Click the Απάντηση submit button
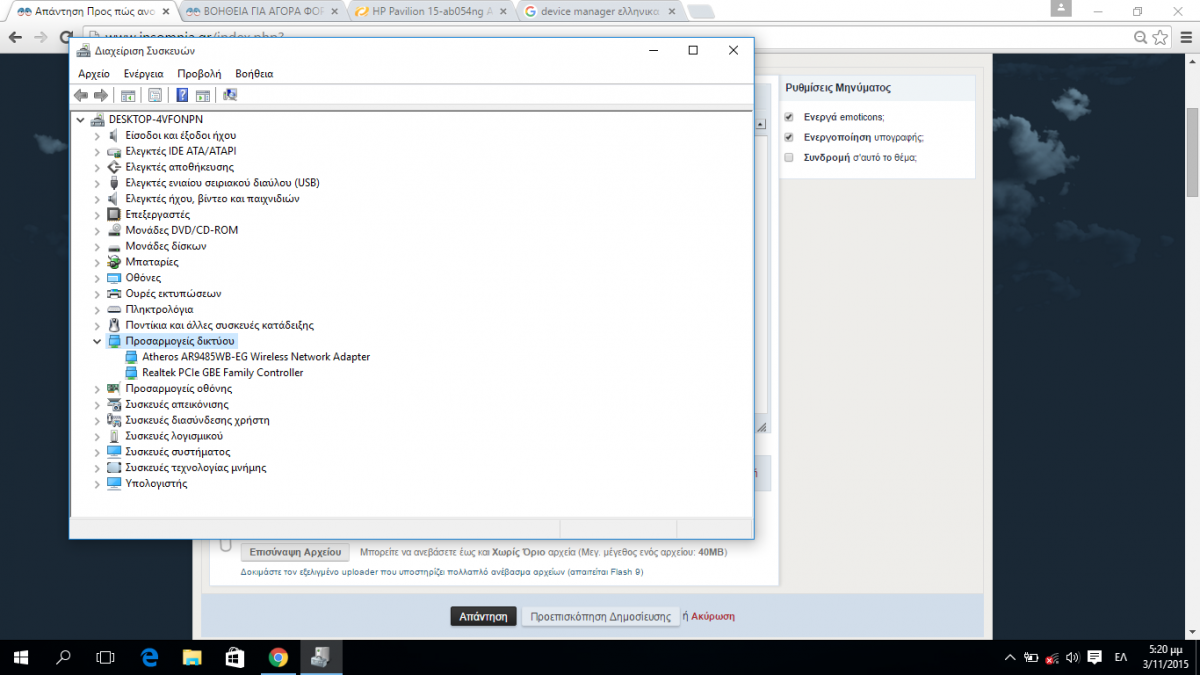The width and height of the screenshot is (1200, 675). [x=484, y=617]
